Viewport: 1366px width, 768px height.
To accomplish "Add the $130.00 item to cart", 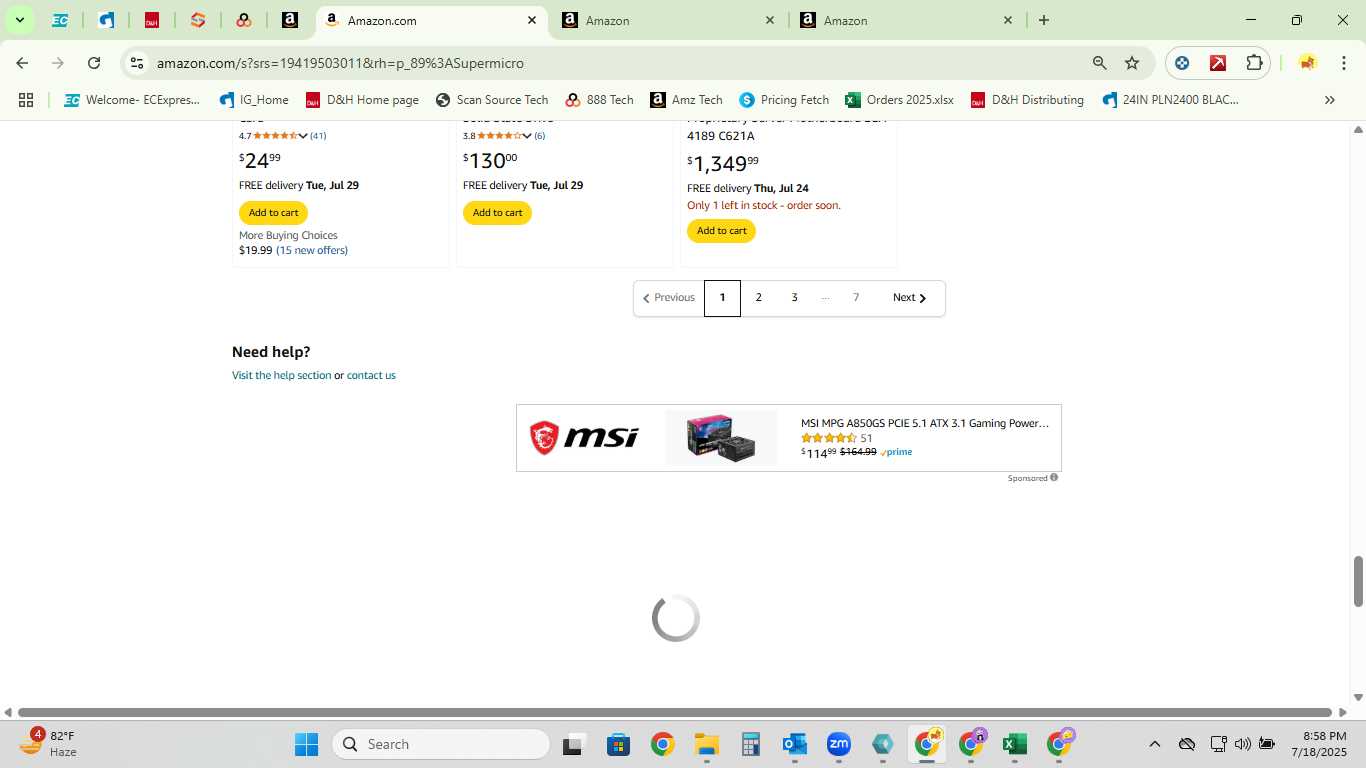I will click(x=497, y=213).
